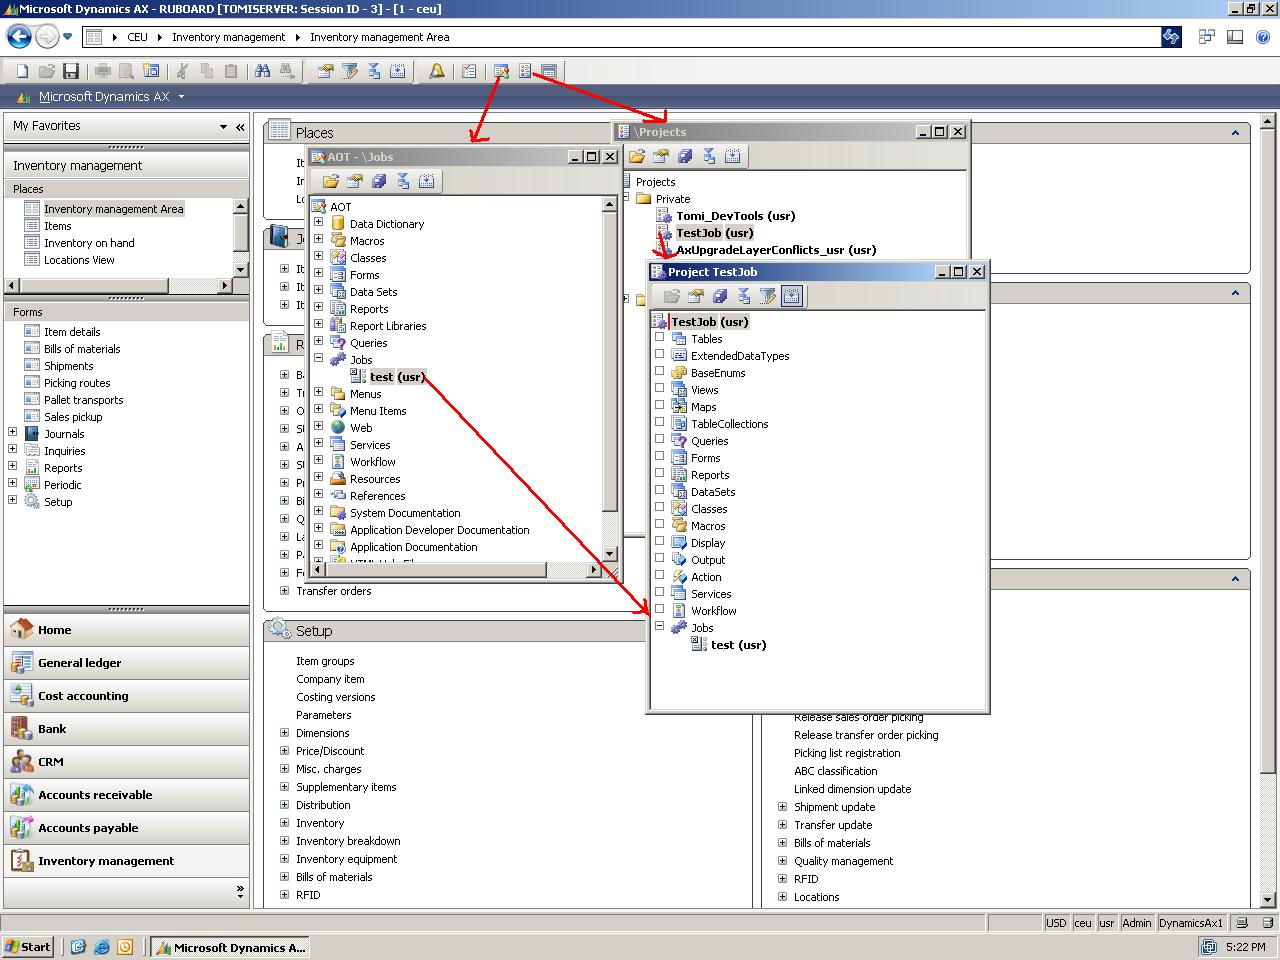The height and width of the screenshot is (960, 1280).
Task: Select Accounts receivable module
Action: [x=126, y=795]
